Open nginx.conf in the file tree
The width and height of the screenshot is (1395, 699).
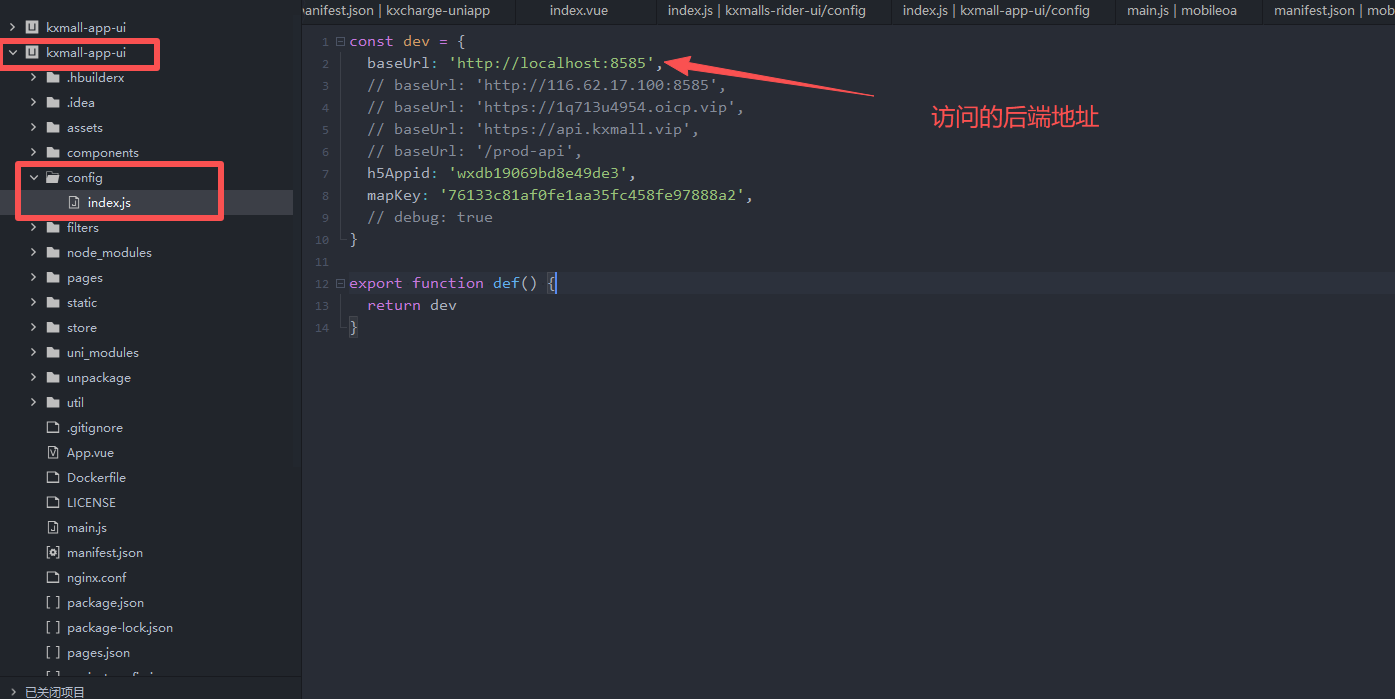click(x=96, y=578)
